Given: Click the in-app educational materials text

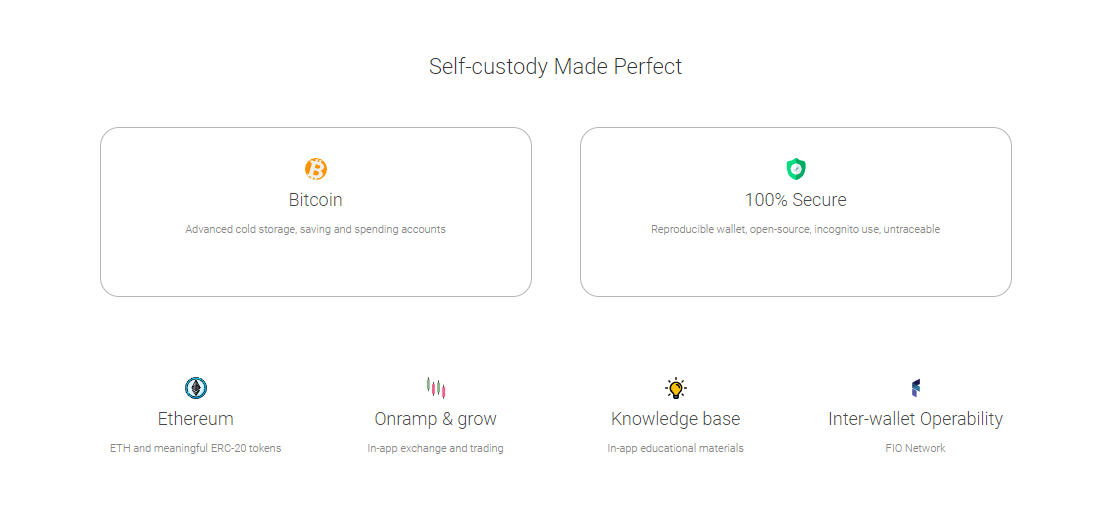Looking at the screenshot, I should tap(676, 449).
